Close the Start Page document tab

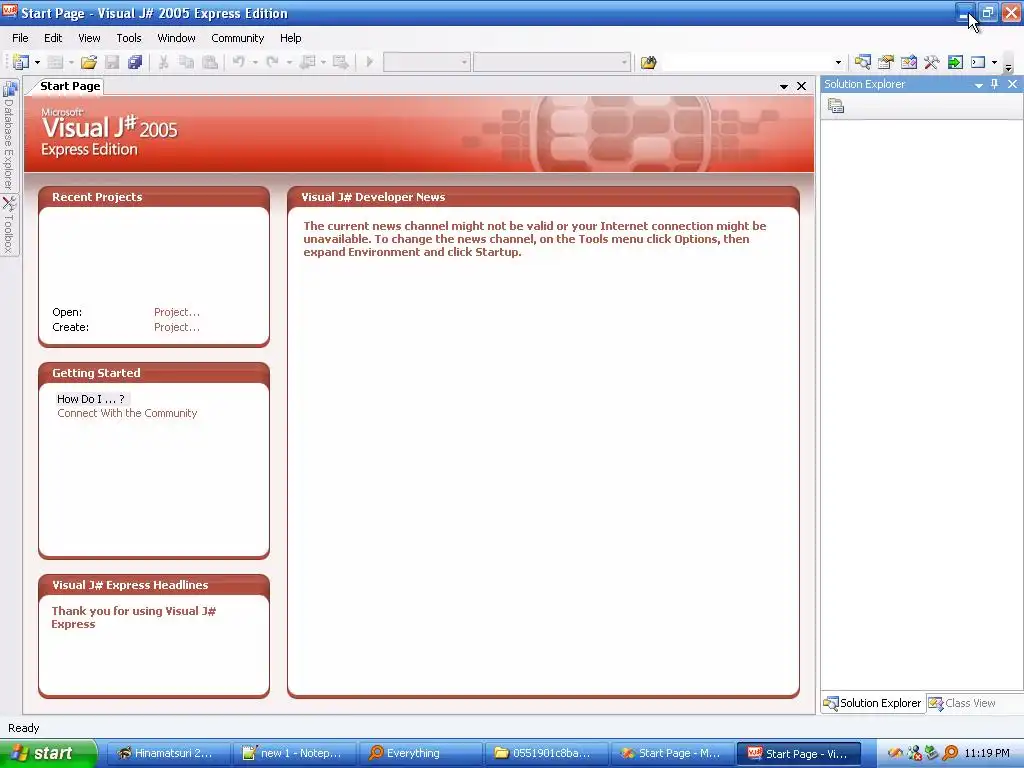pos(801,86)
